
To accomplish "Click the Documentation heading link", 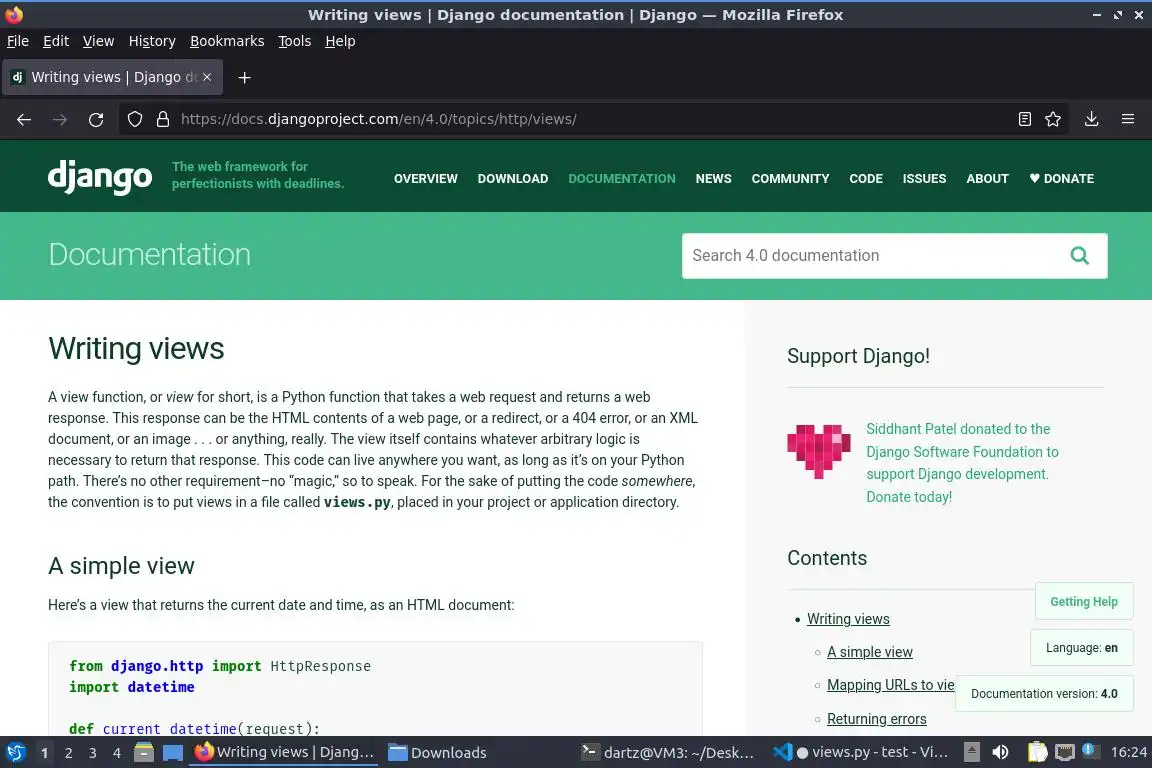I will coord(150,254).
